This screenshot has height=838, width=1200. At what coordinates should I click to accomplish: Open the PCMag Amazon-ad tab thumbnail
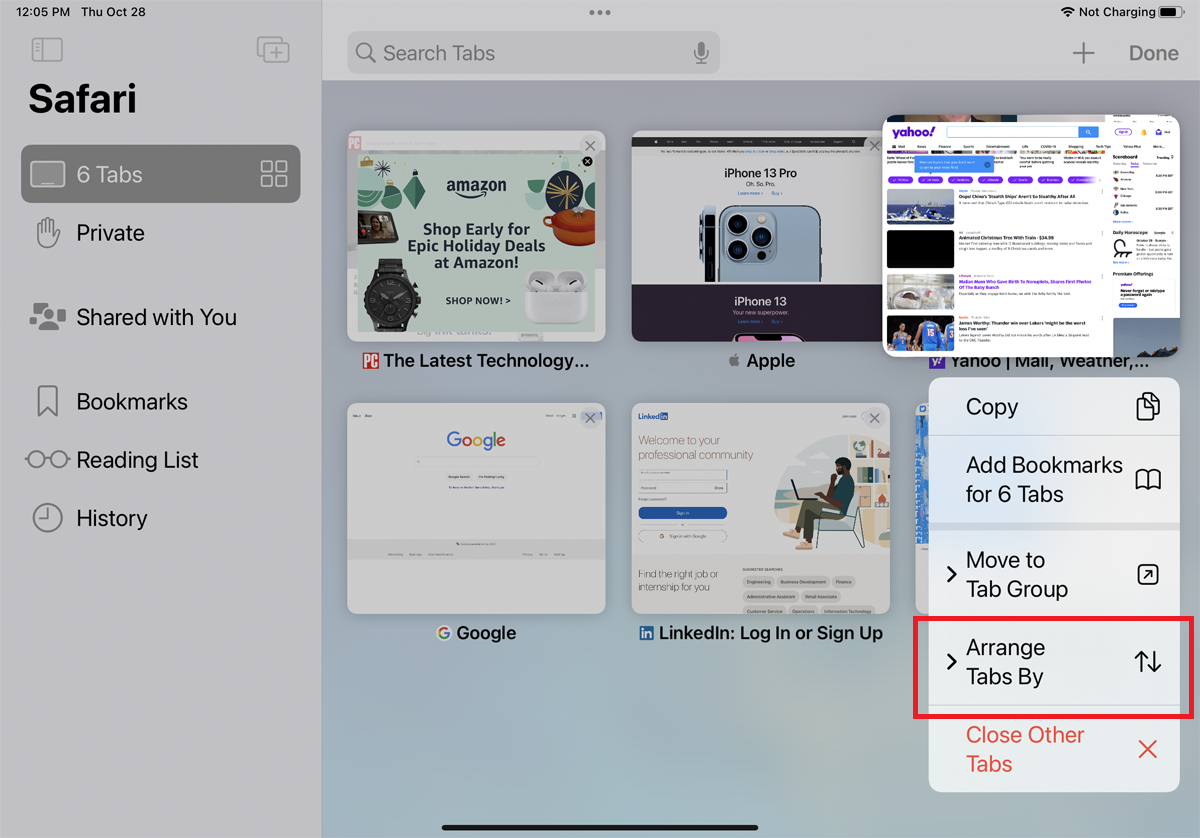(x=476, y=236)
